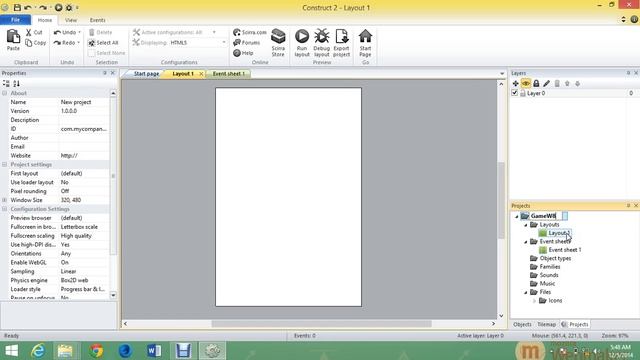Open Scirra.com from the Online group
The width and height of the screenshot is (640, 360).
pos(249,32)
